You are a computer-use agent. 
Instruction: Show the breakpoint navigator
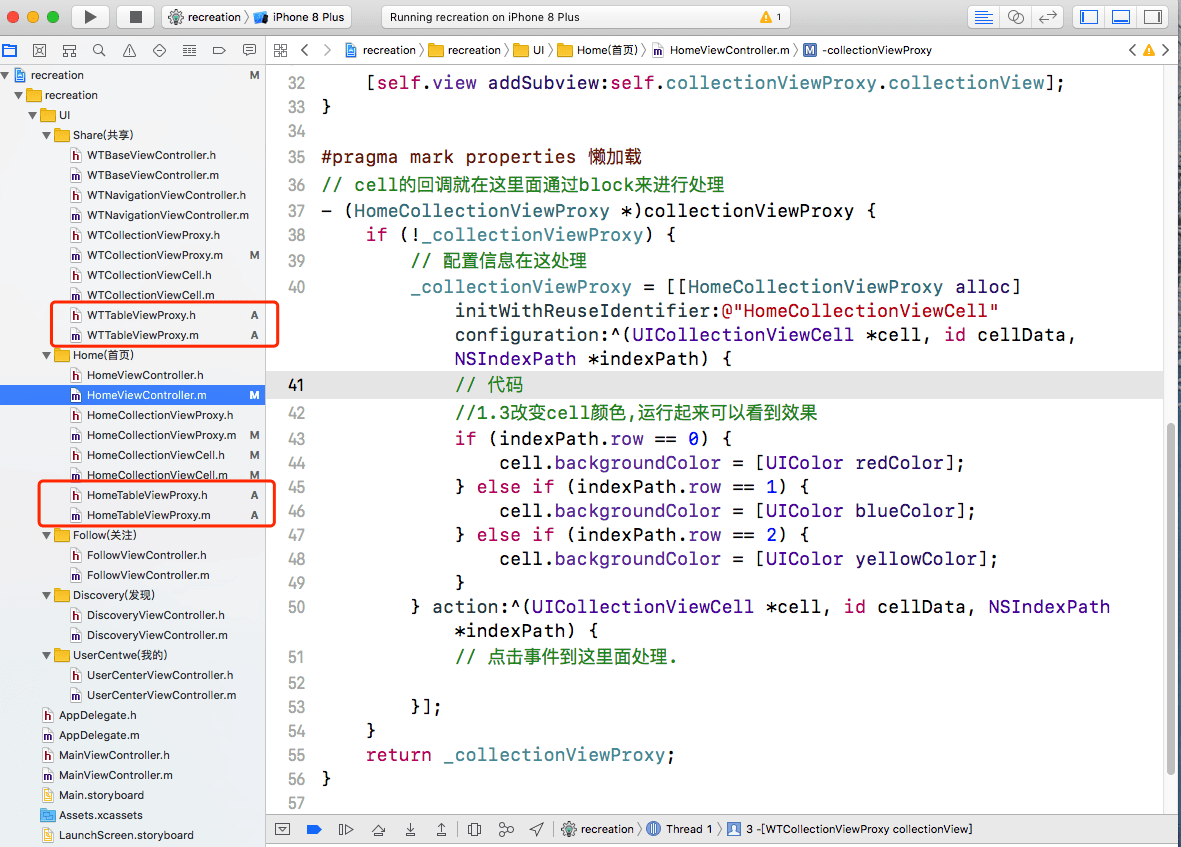click(x=219, y=50)
